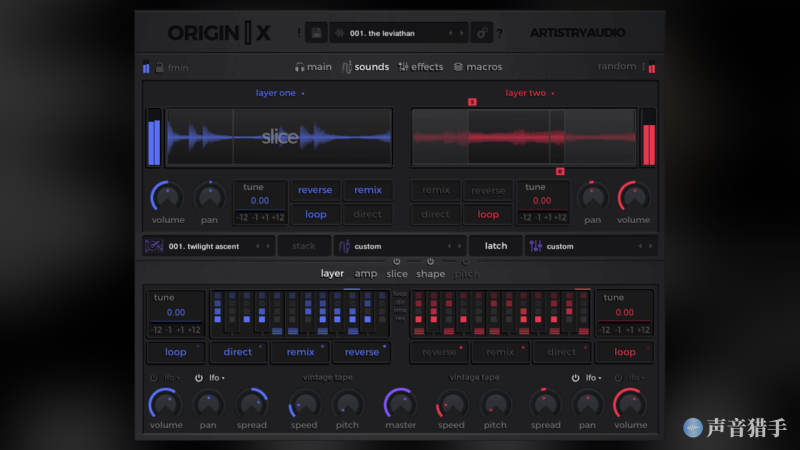The width and height of the screenshot is (800, 450).
Task: Toggle the stack button
Action: coord(304,246)
